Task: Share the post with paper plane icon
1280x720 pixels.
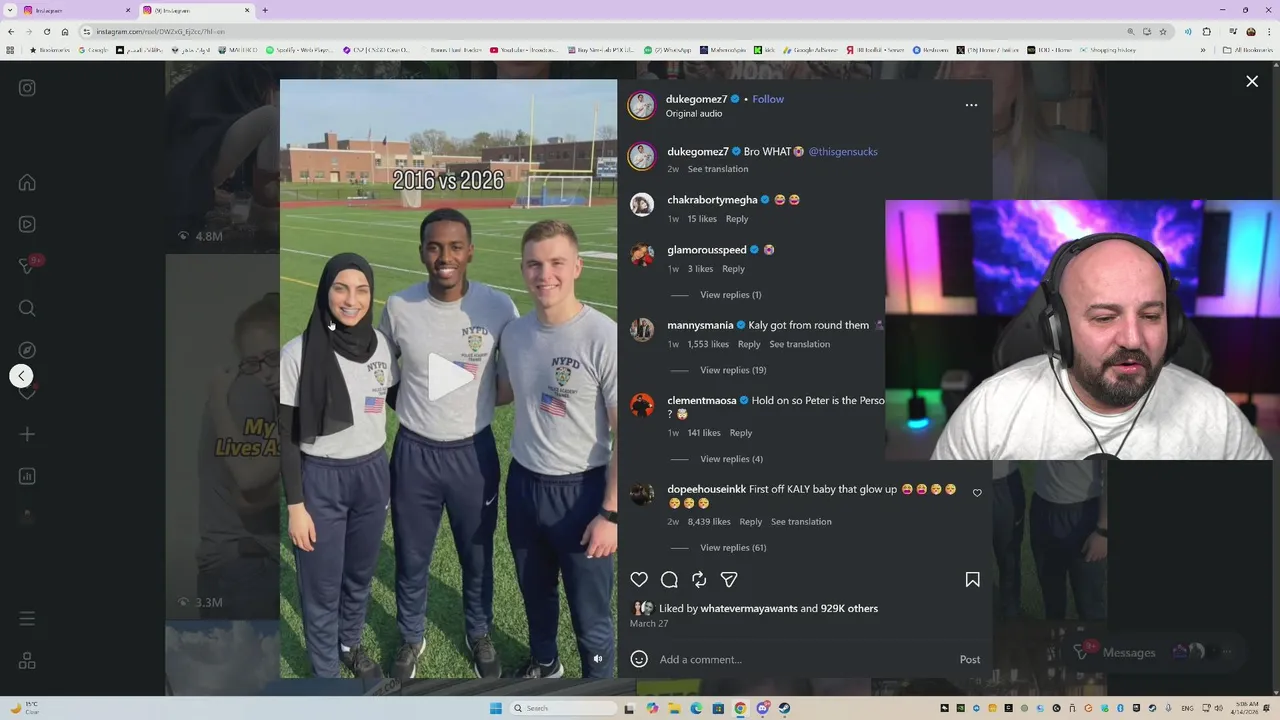Action: 729,579
